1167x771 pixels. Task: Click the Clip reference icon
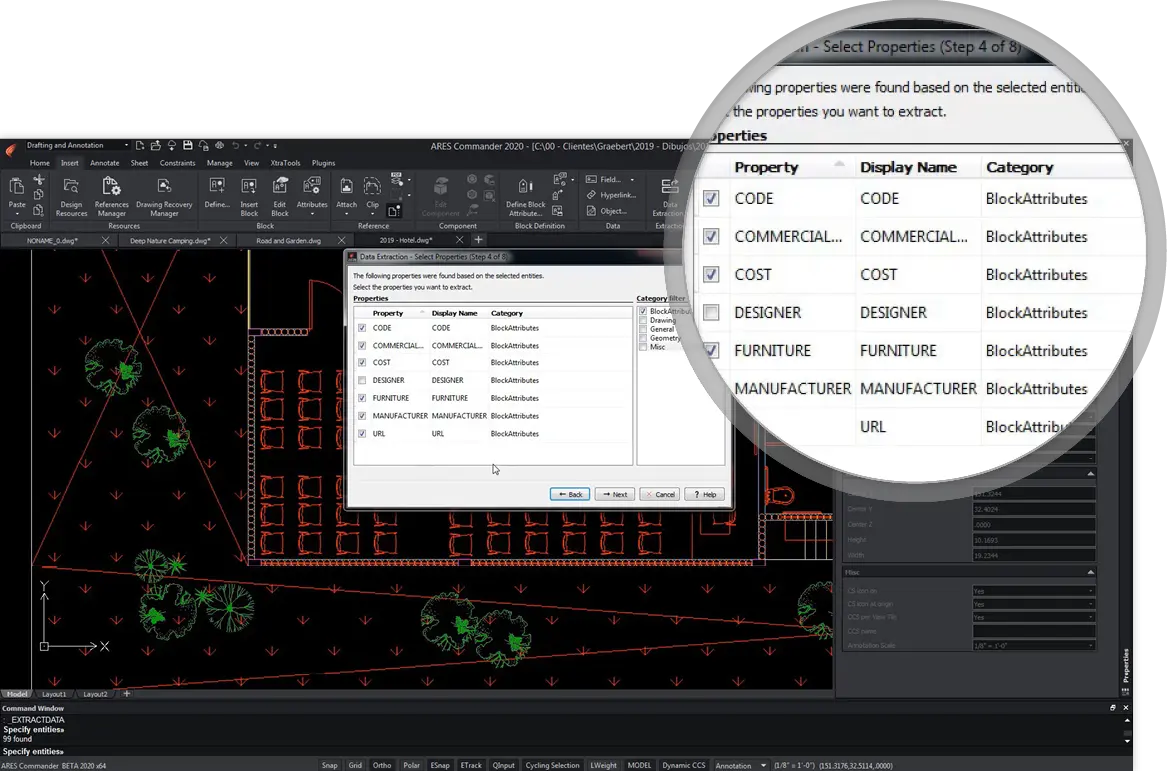pyautogui.click(x=372, y=186)
